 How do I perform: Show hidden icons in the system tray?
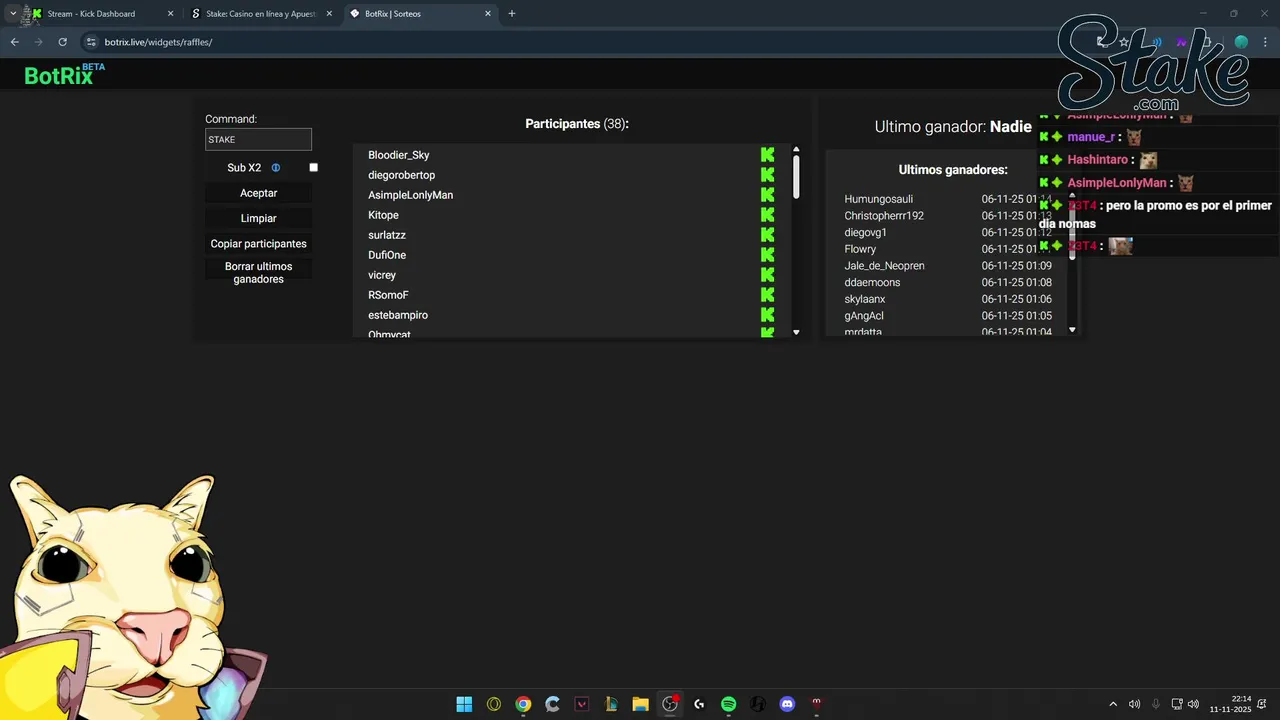click(x=1113, y=704)
